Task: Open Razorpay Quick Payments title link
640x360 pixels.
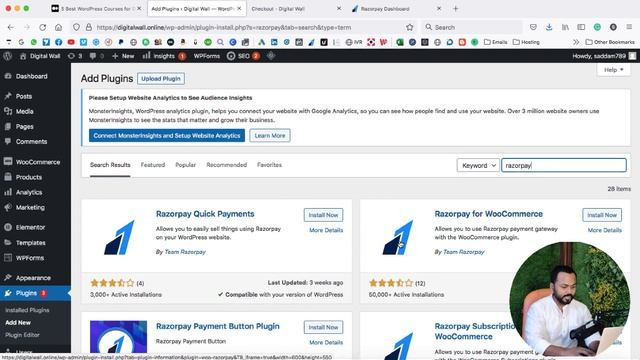Action: coord(205,214)
